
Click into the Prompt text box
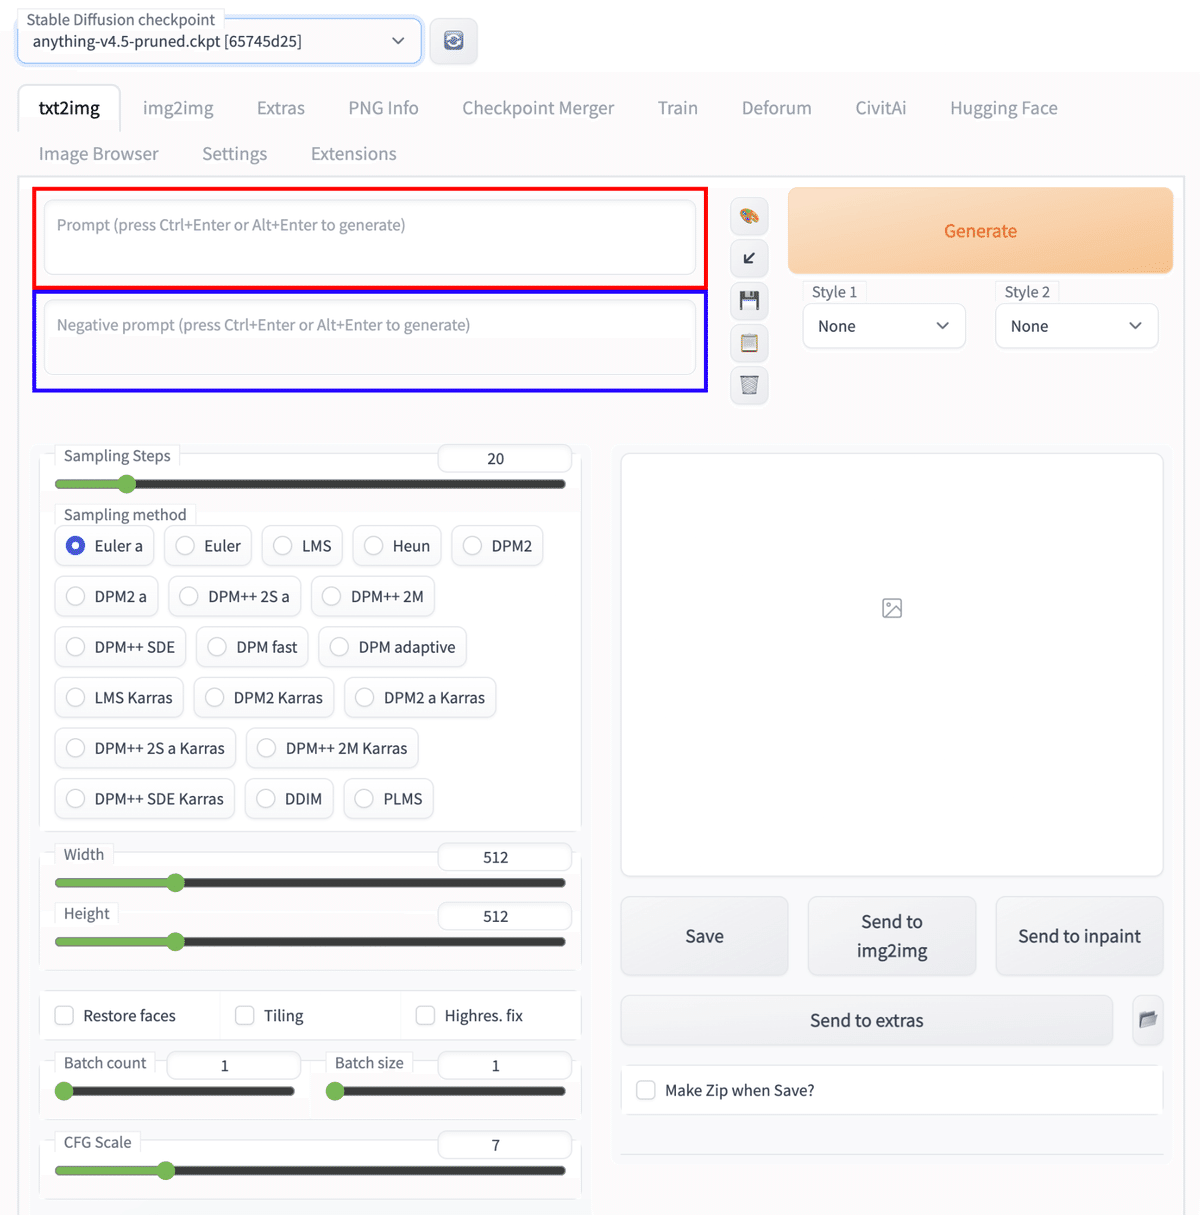coord(370,238)
